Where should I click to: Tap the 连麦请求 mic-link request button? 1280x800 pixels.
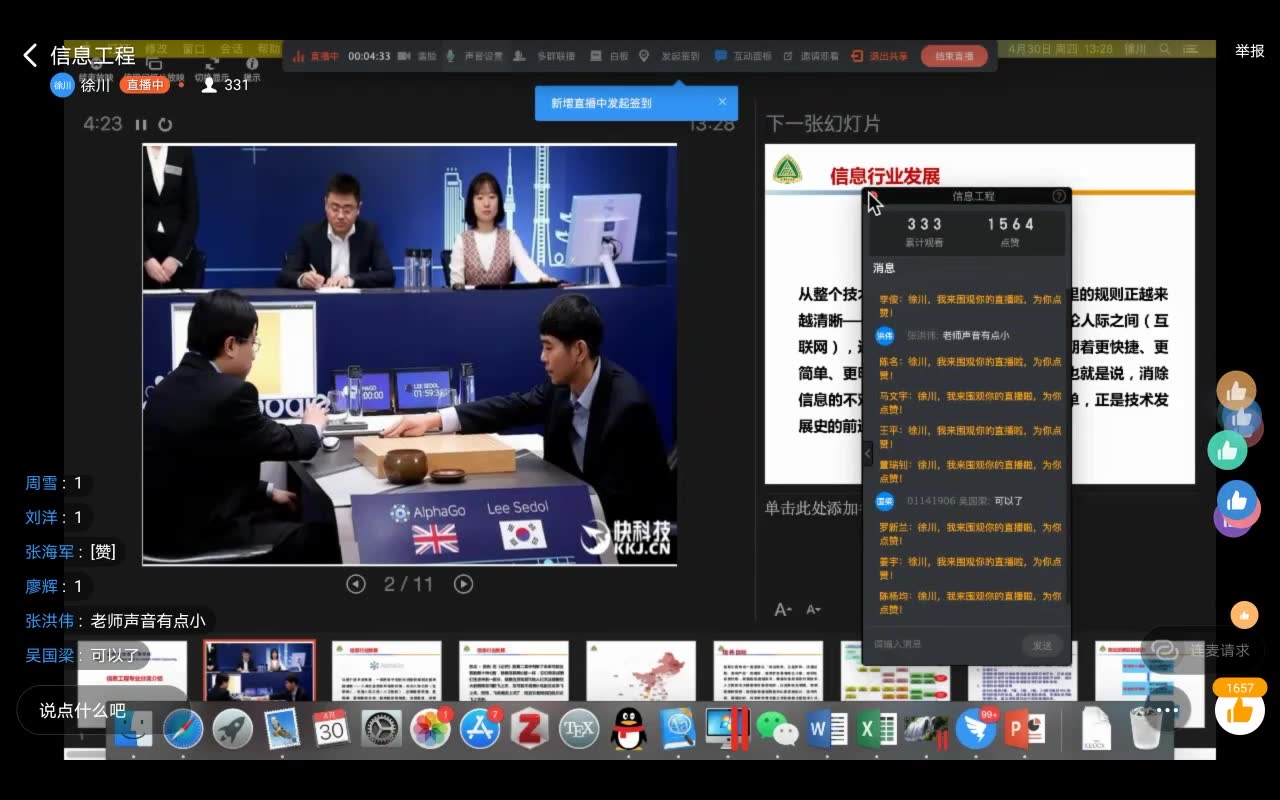click(1203, 650)
